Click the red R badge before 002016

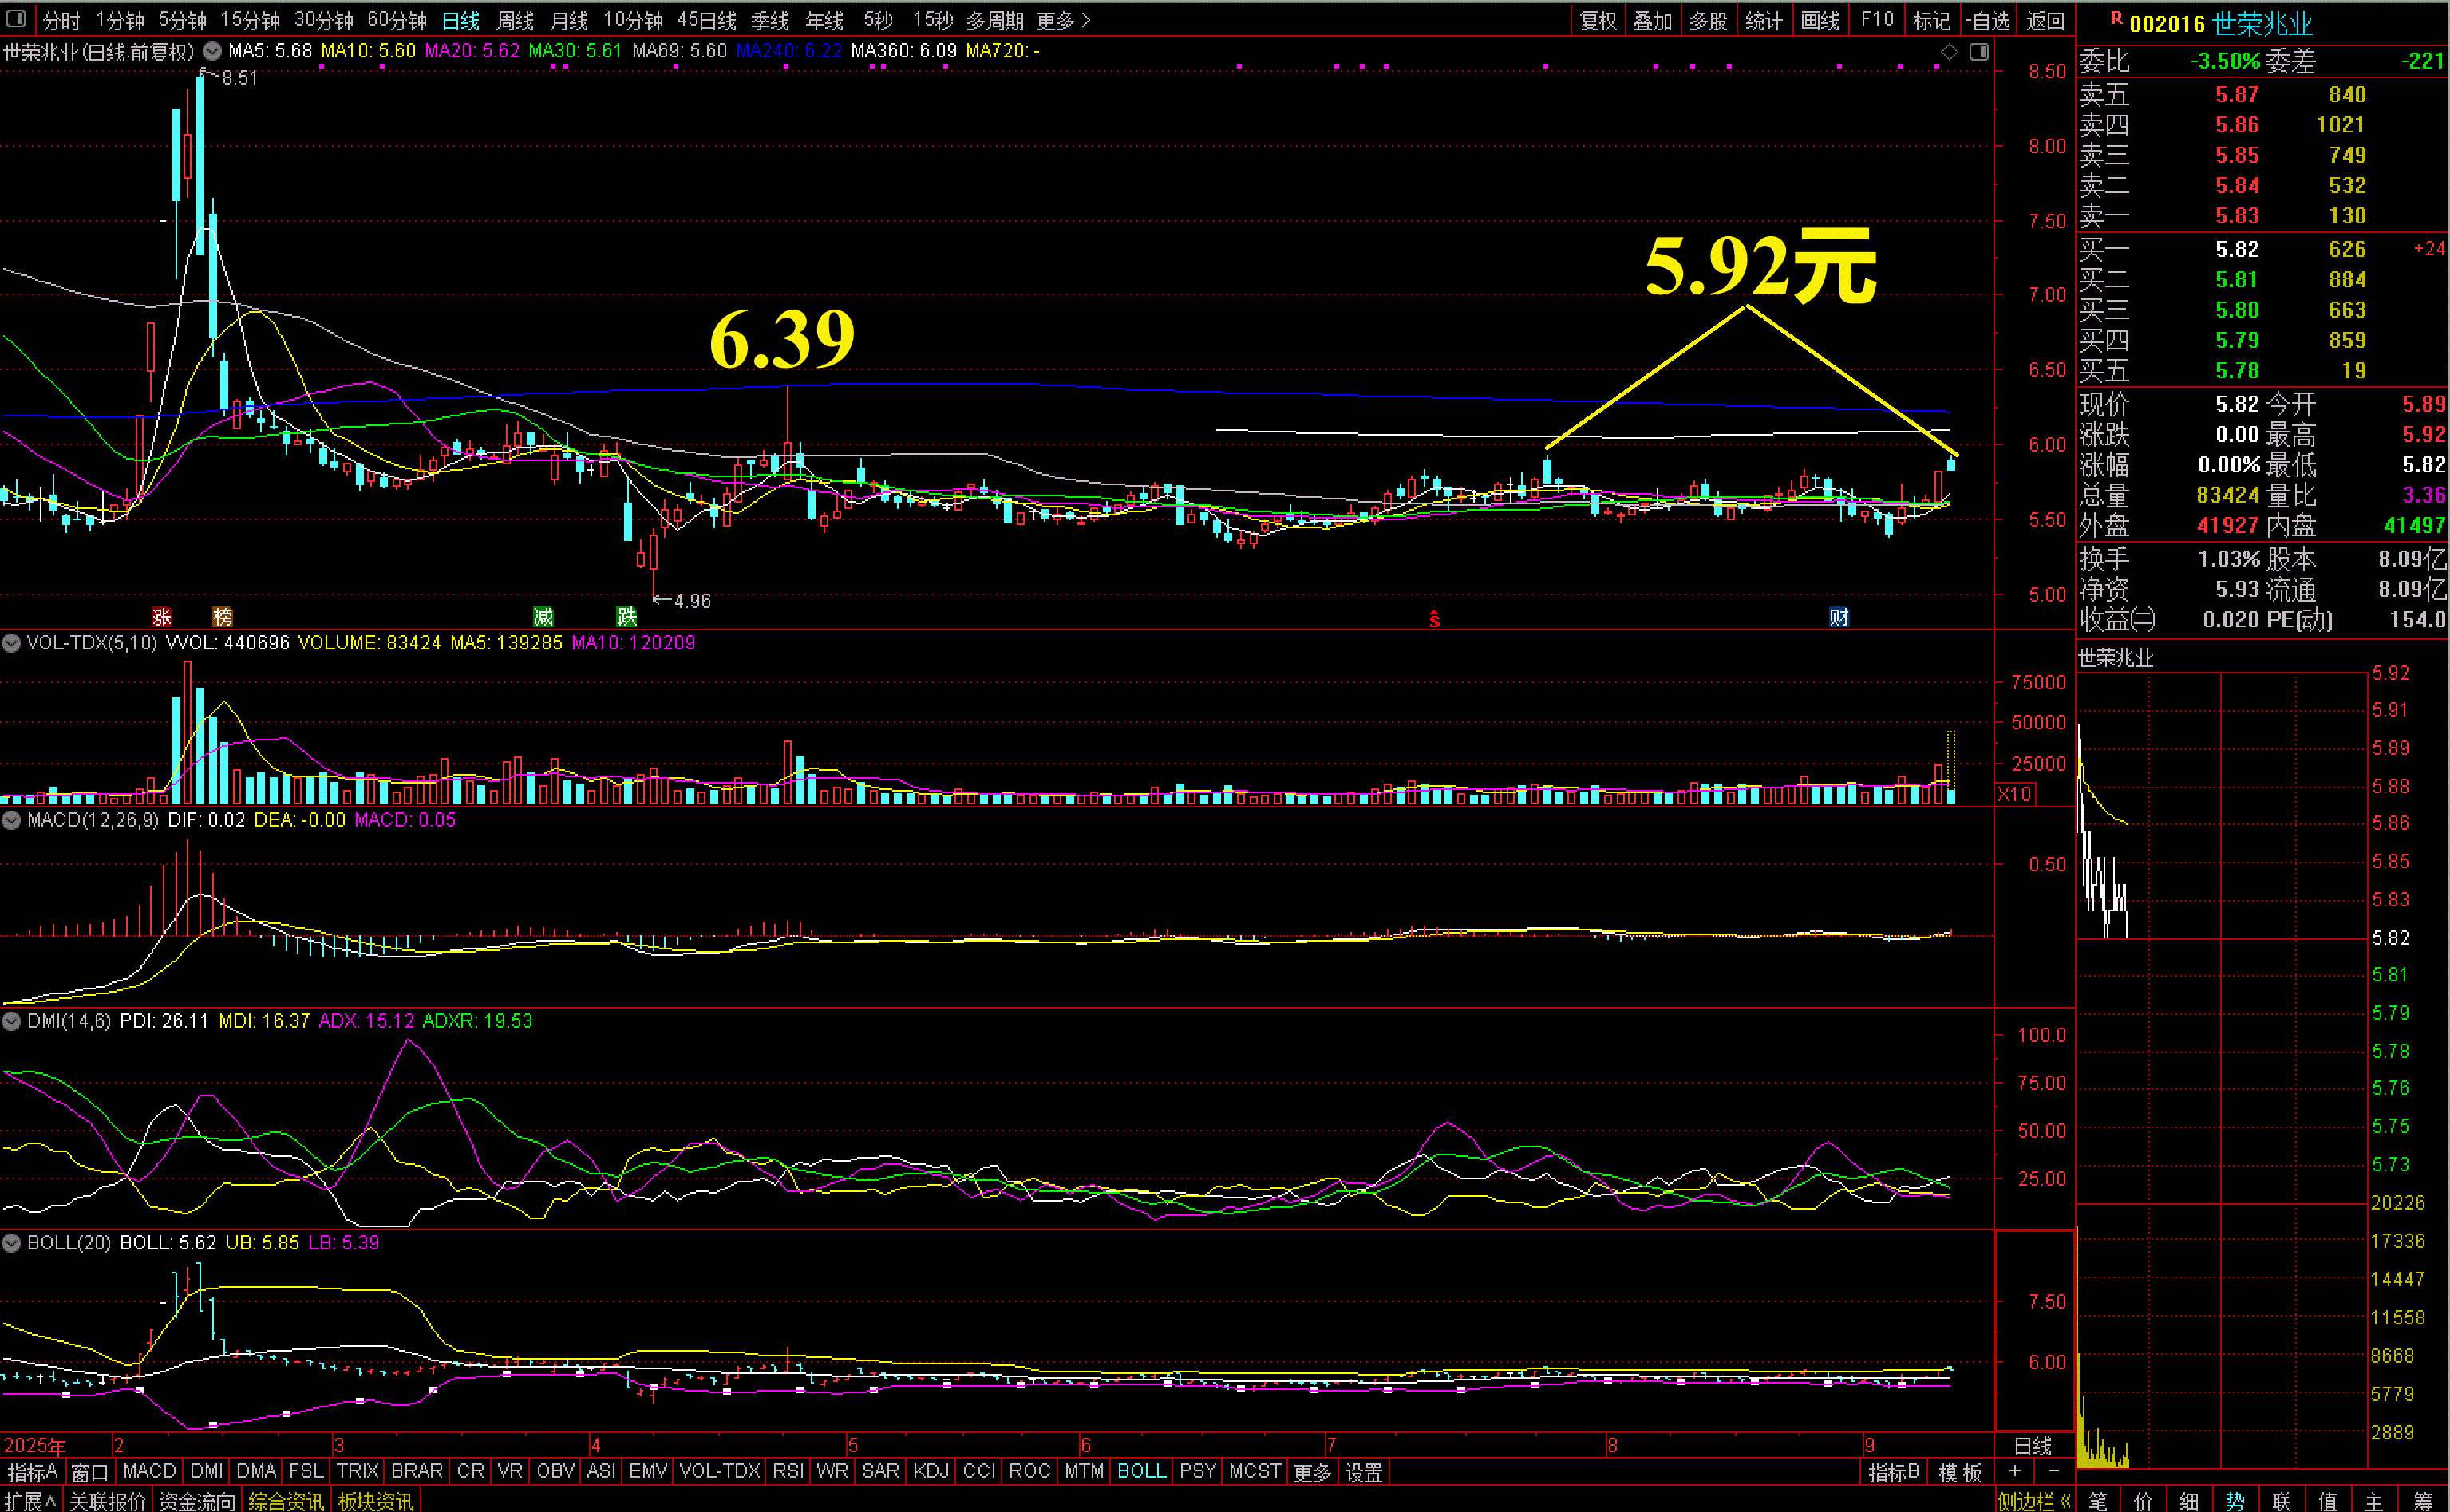(2117, 18)
